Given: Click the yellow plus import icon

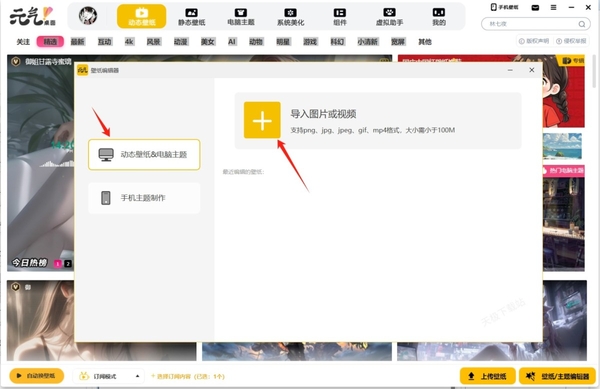Looking at the screenshot, I should coord(262,120).
